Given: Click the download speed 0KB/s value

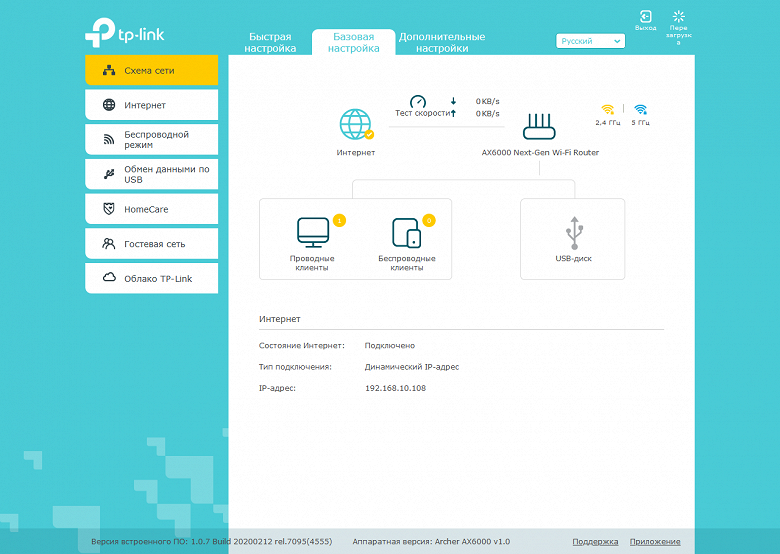Looking at the screenshot, I should click(x=488, y=101).
